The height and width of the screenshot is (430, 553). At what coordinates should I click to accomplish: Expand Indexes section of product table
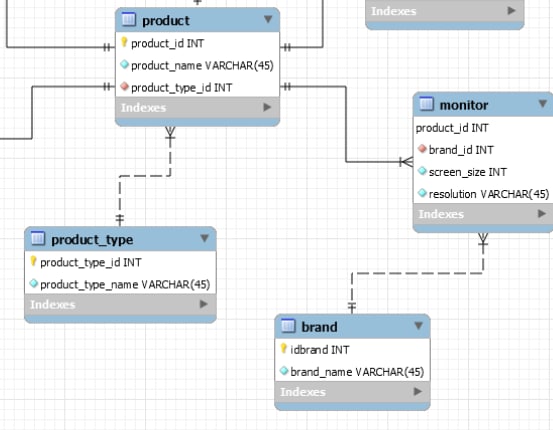267,107
